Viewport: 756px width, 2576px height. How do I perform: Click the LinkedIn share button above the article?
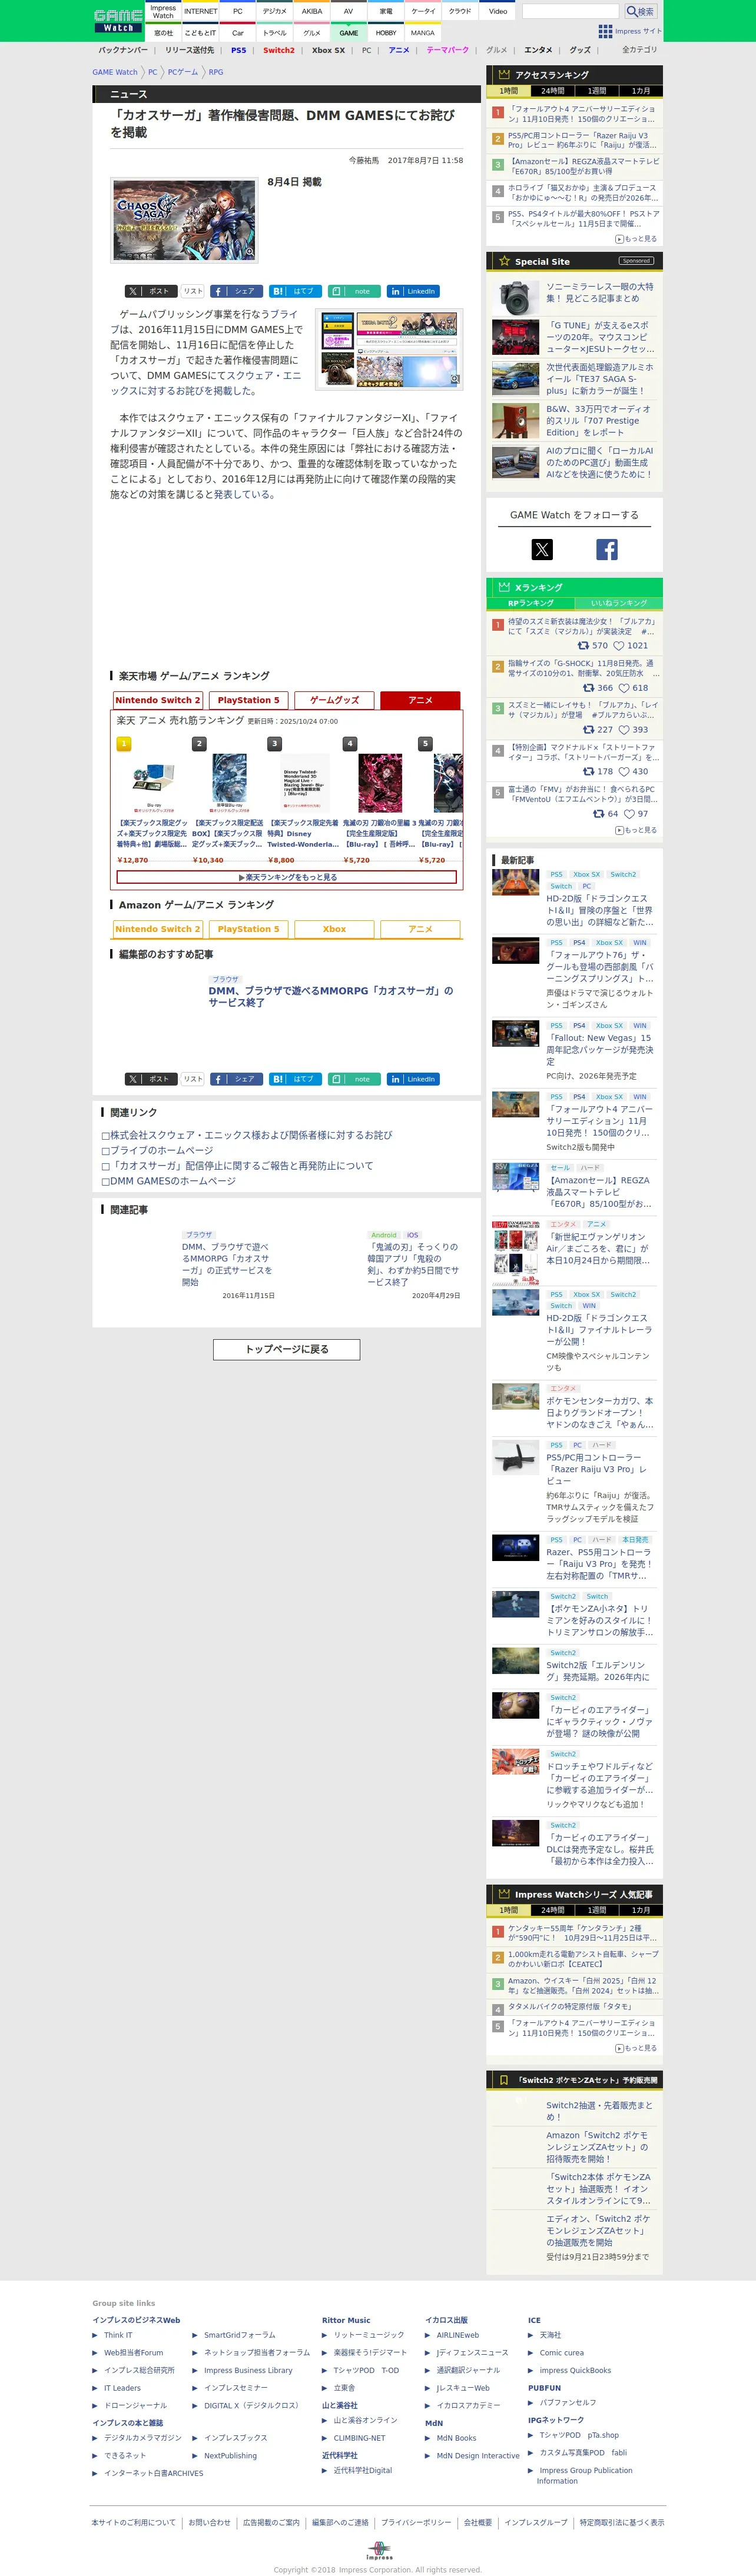[413, 291]
